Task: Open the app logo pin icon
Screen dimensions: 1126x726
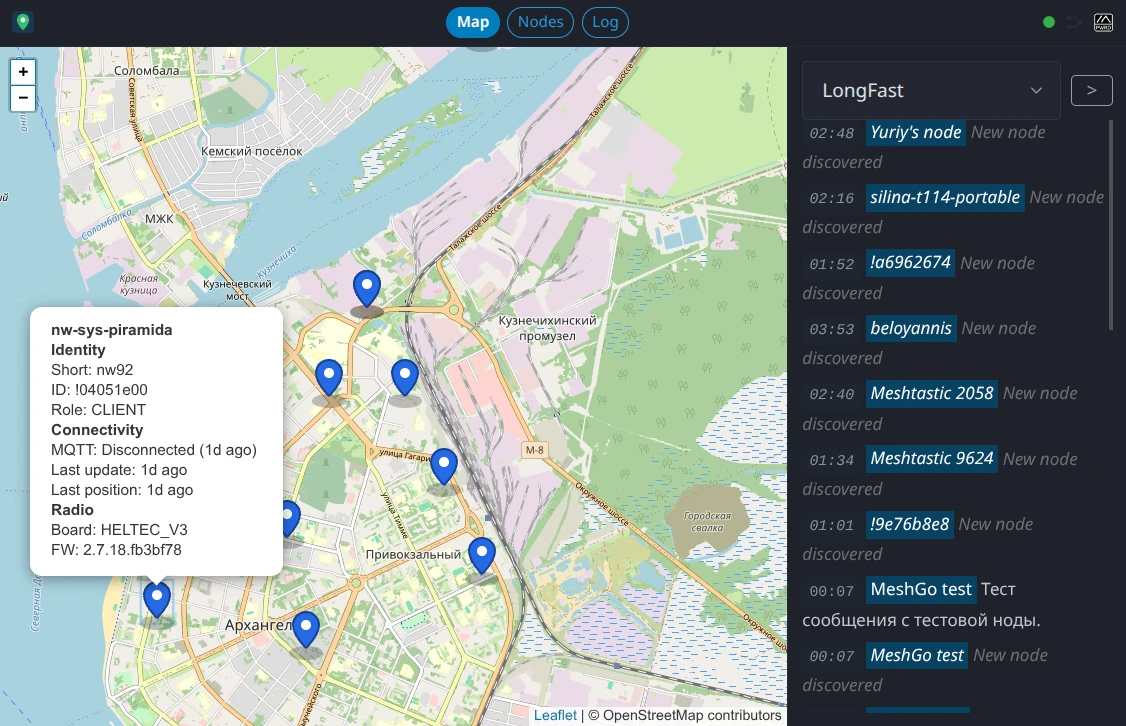Action: [23, 22]
